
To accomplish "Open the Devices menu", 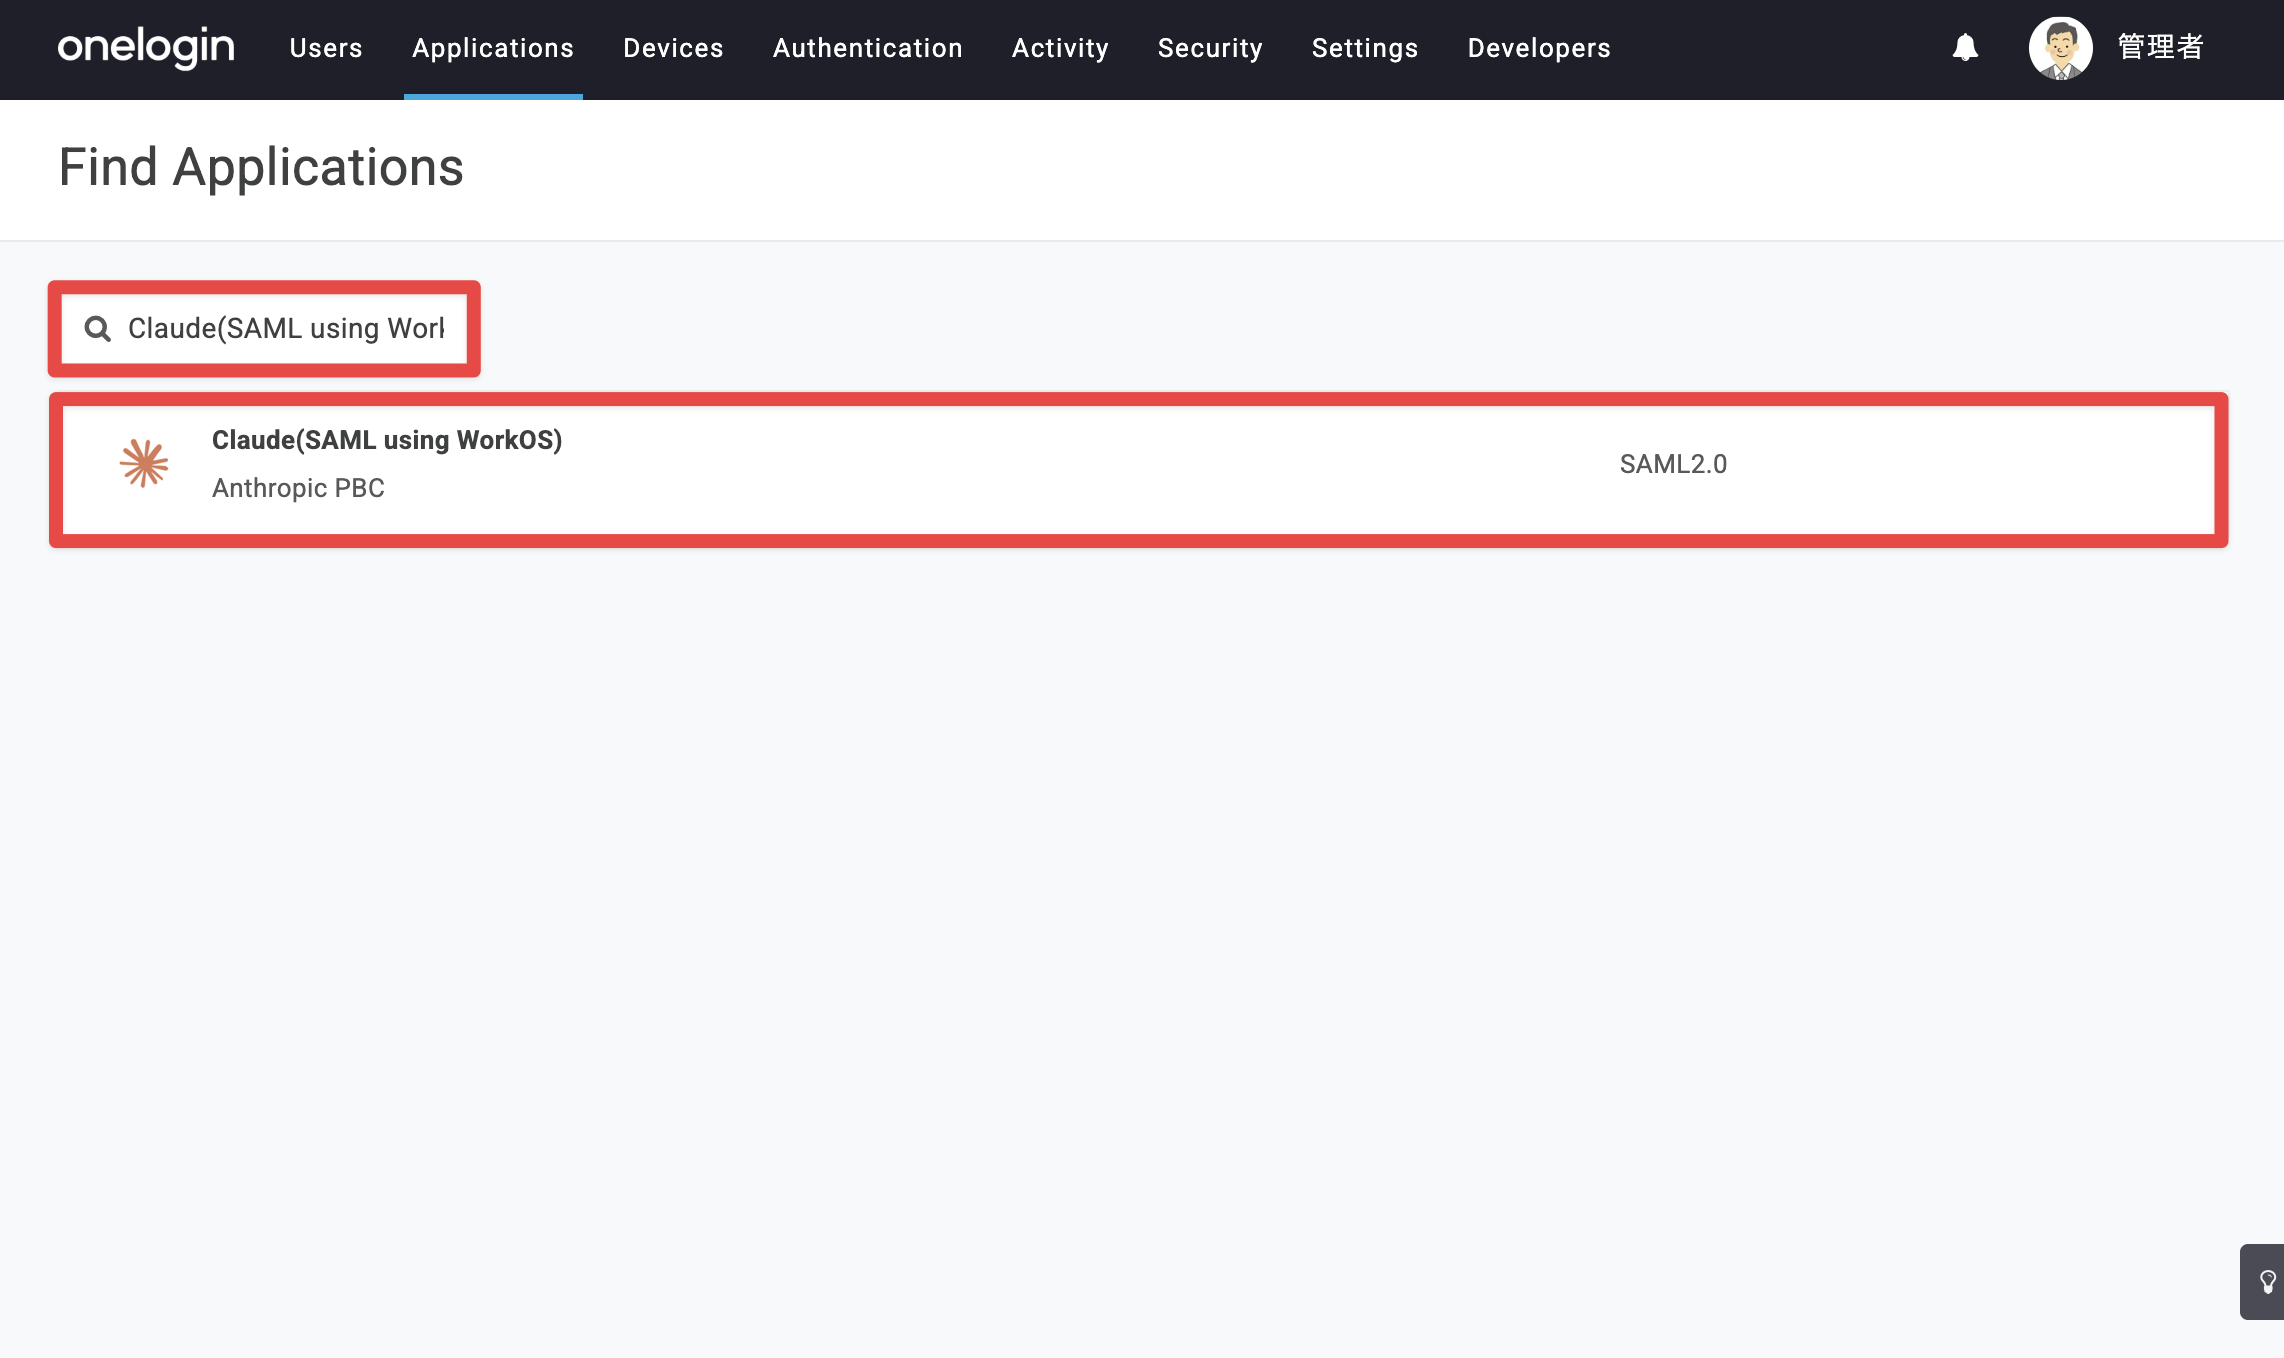I will tap(673, 48).
